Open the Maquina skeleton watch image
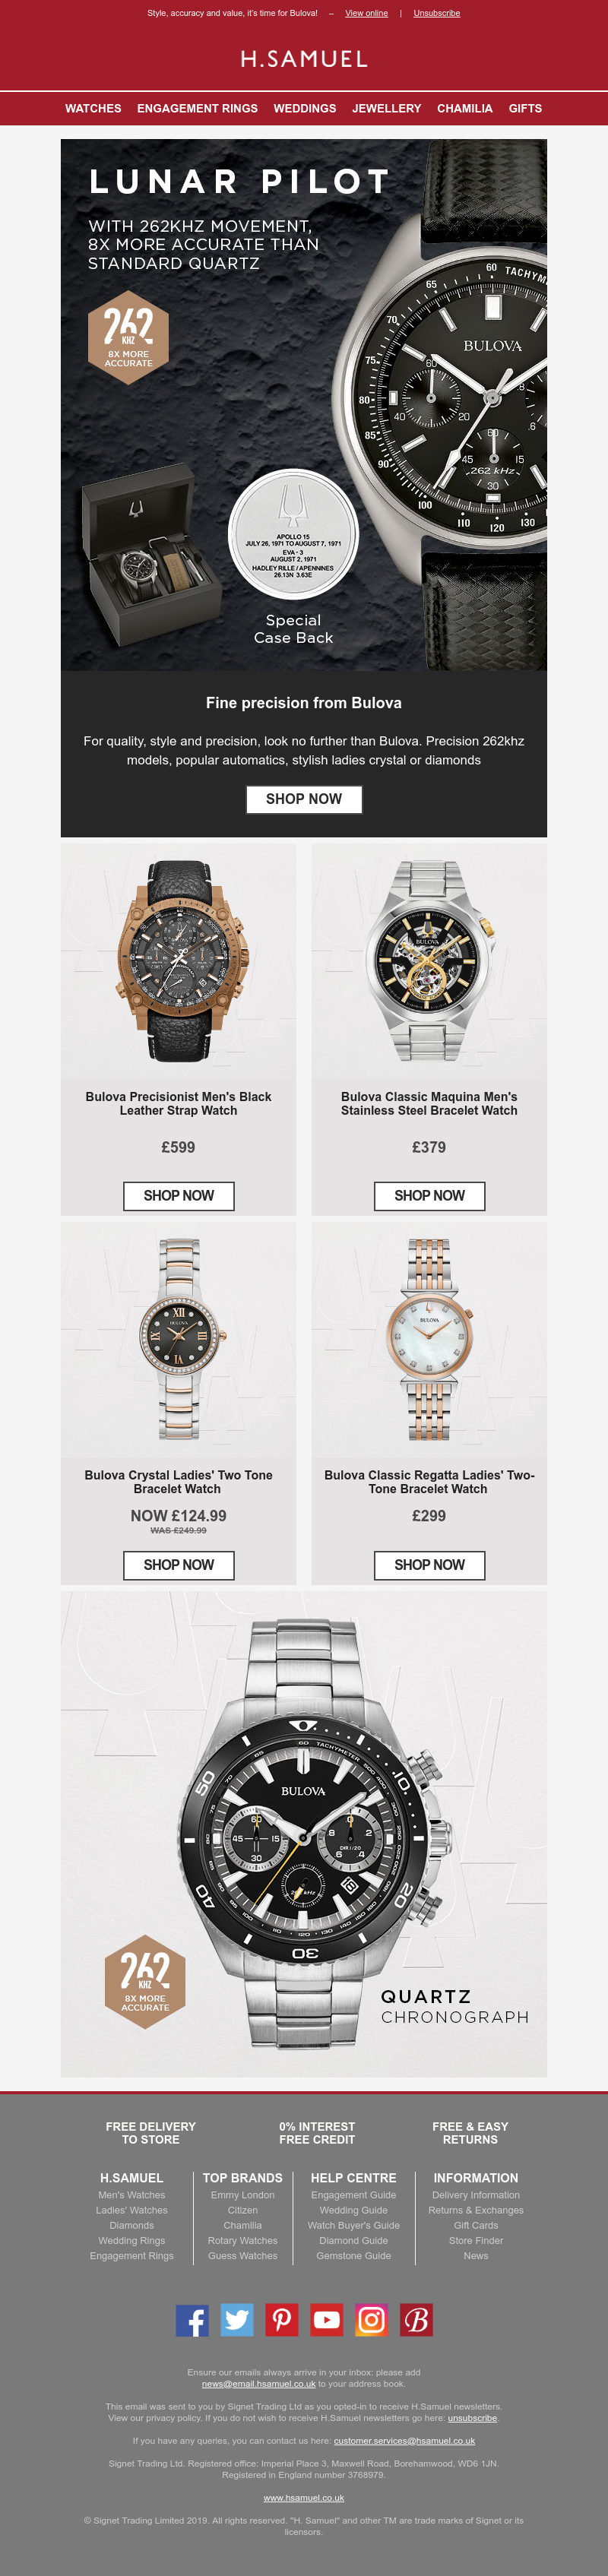Viewport: 608px width, 2576px height. pyautogui.click(x=429, y=961)
